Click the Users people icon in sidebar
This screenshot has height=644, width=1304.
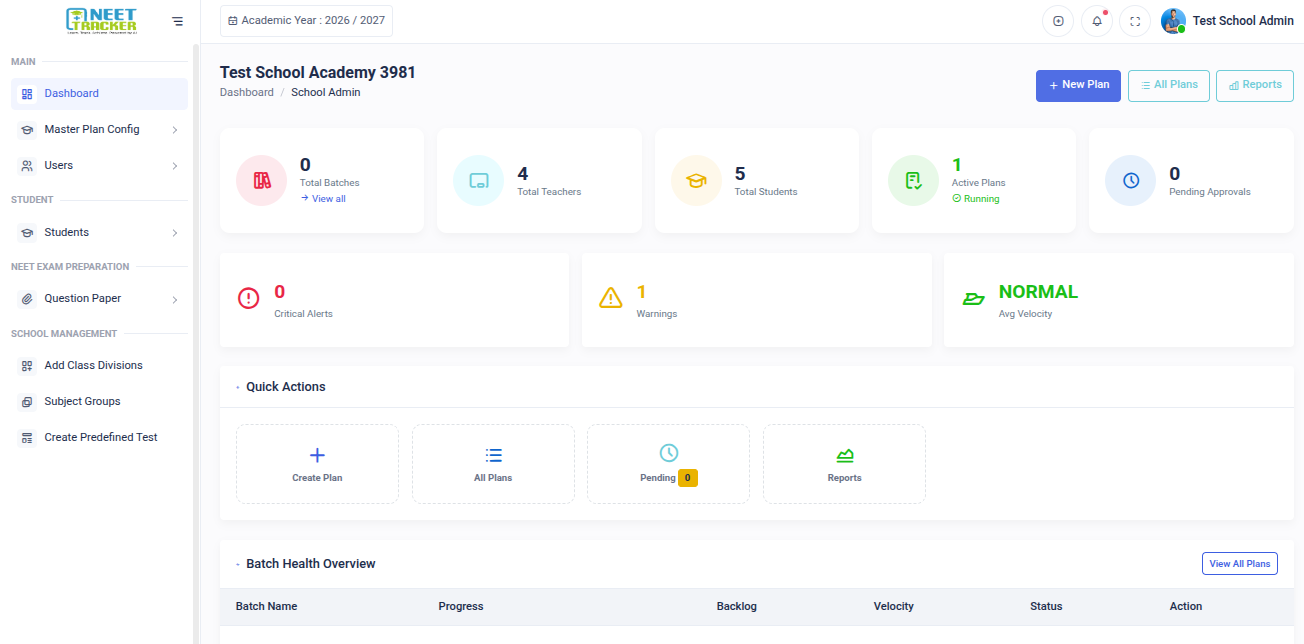pos(27,166)
